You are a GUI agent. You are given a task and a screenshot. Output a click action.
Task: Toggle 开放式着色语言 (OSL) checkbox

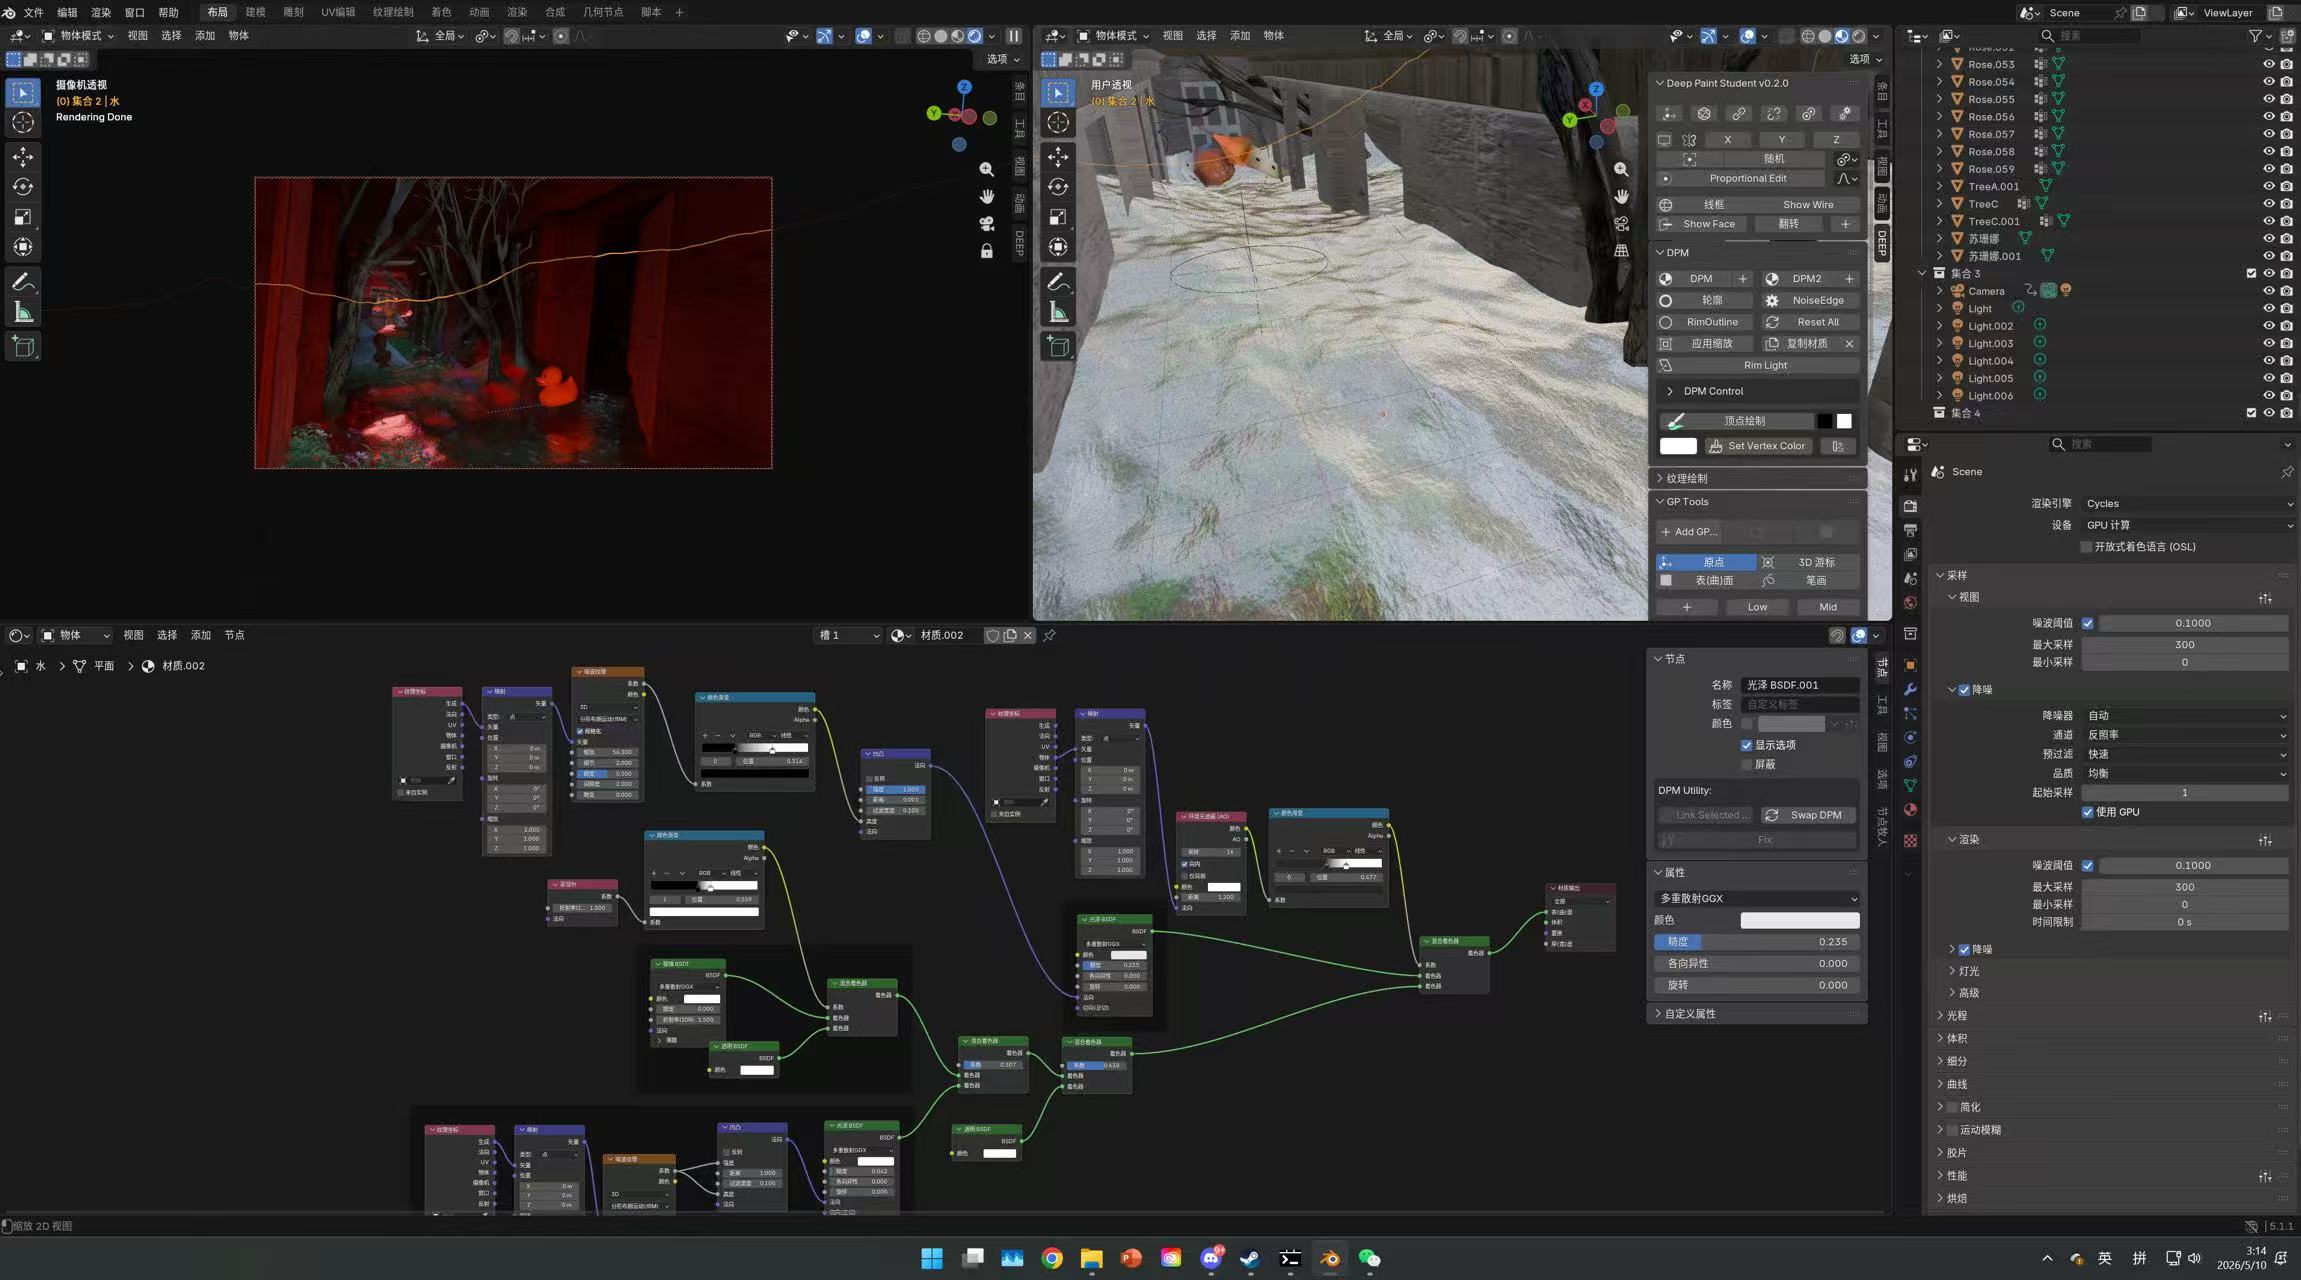pyautogui.click(x=2087, y=547)
